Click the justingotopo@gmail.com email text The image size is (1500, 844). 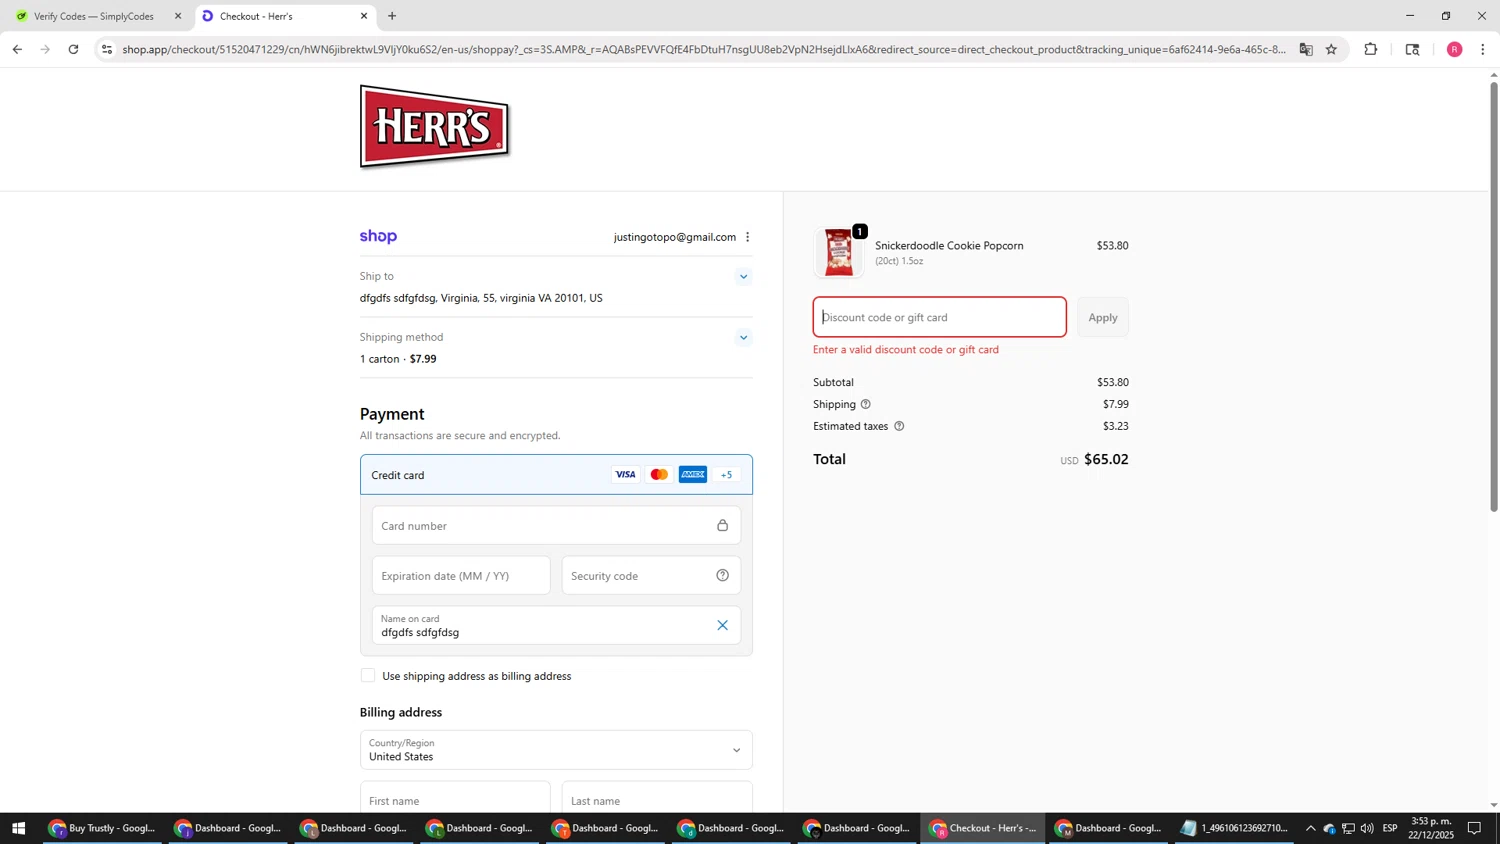pyautogui.click(x=675, y=237)
